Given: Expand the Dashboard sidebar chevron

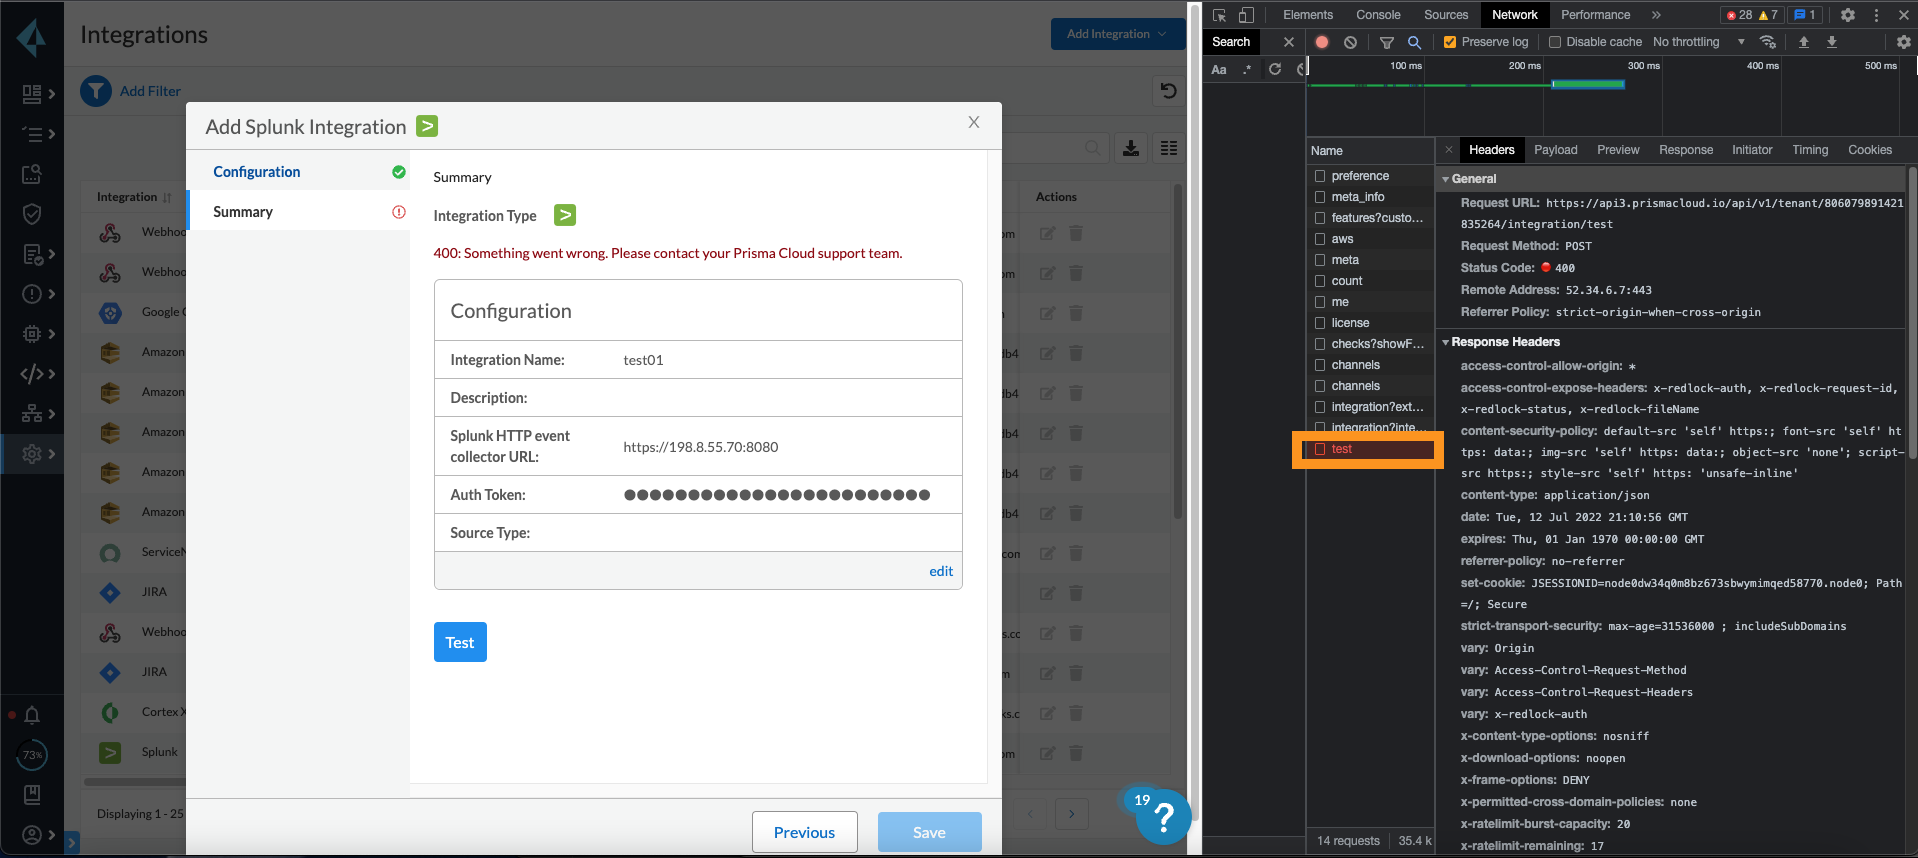Looking at the screenshot, I should click(52, 94).
